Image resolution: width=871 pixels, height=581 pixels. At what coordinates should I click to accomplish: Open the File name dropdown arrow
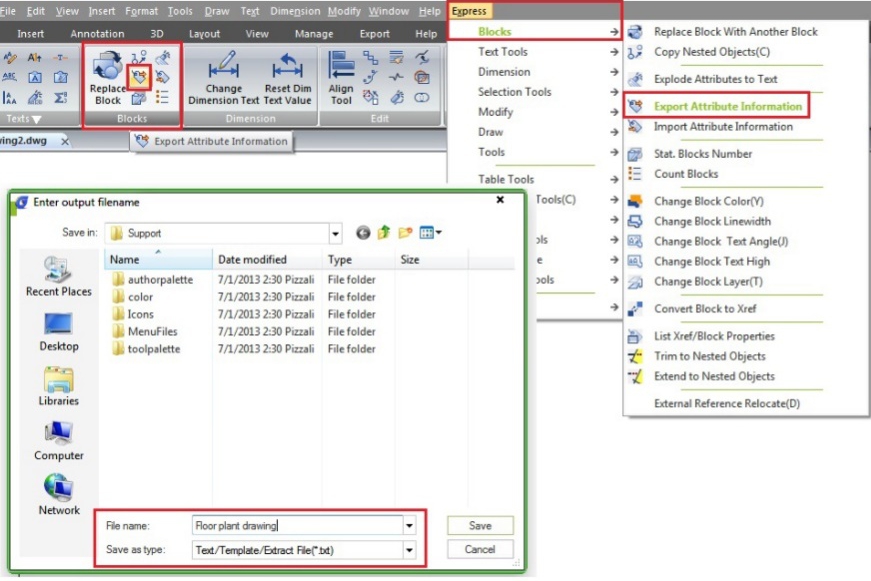(x=409, y=525)
